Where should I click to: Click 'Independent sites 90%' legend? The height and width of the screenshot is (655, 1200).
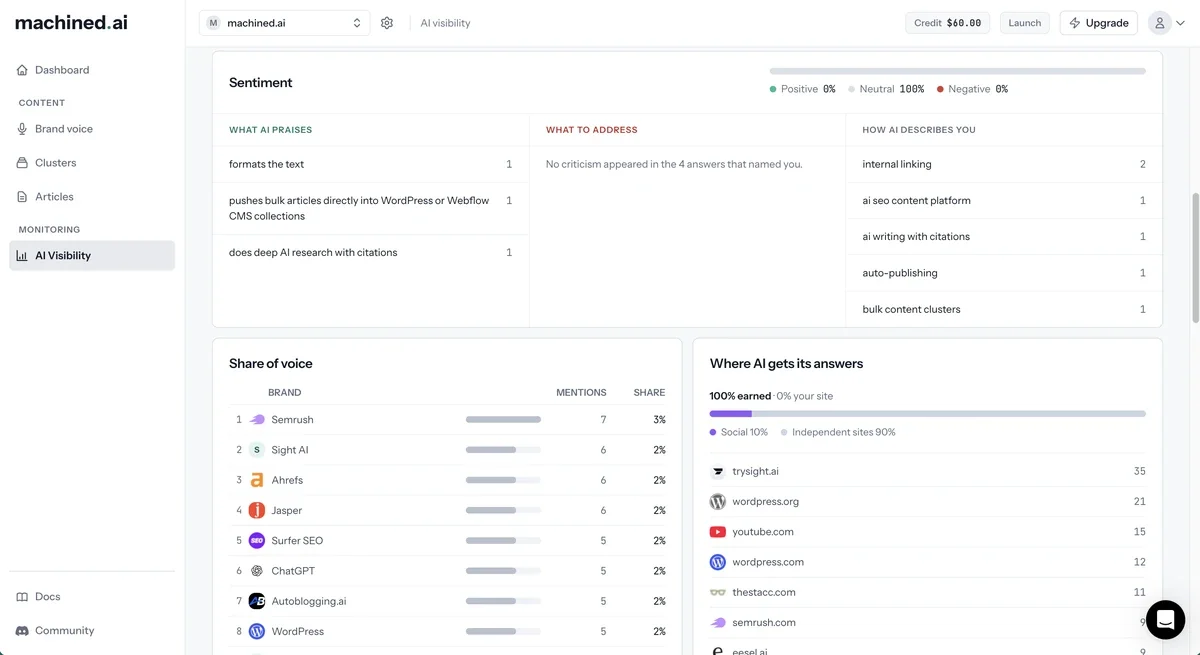pos(838,432)
